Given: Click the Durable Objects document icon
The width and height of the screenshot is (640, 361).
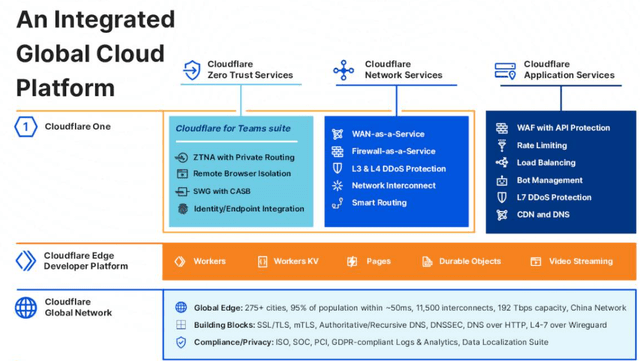Looking at the screenshot, I should coord(427,261).
